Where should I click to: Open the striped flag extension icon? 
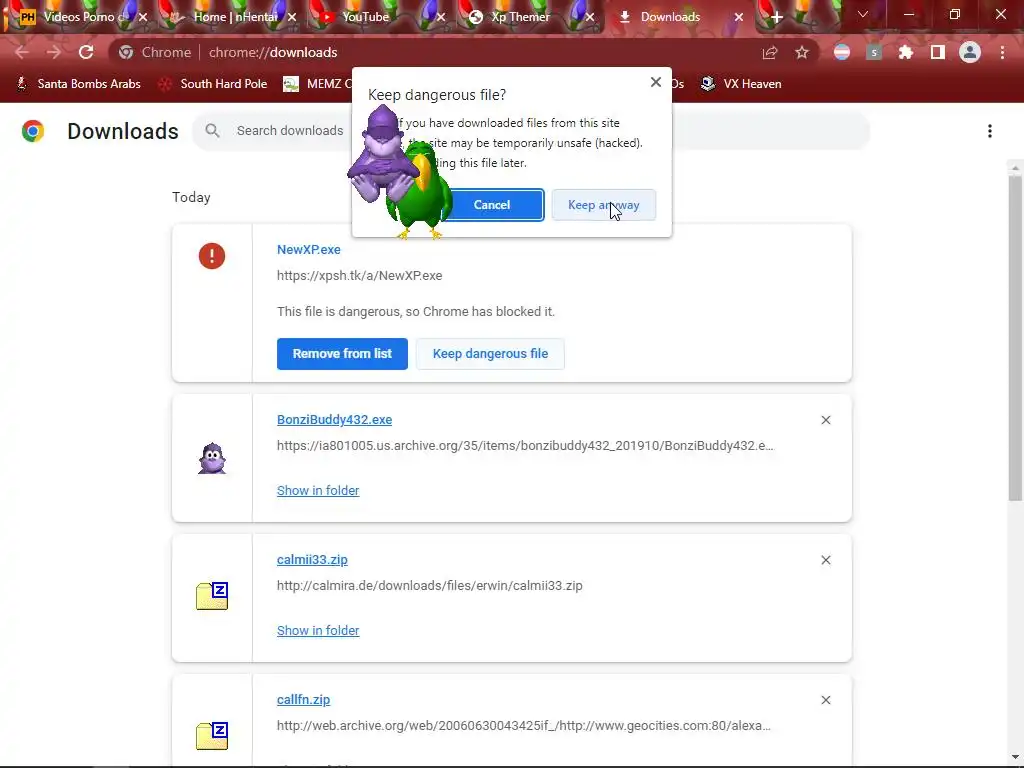coord(842,52)
